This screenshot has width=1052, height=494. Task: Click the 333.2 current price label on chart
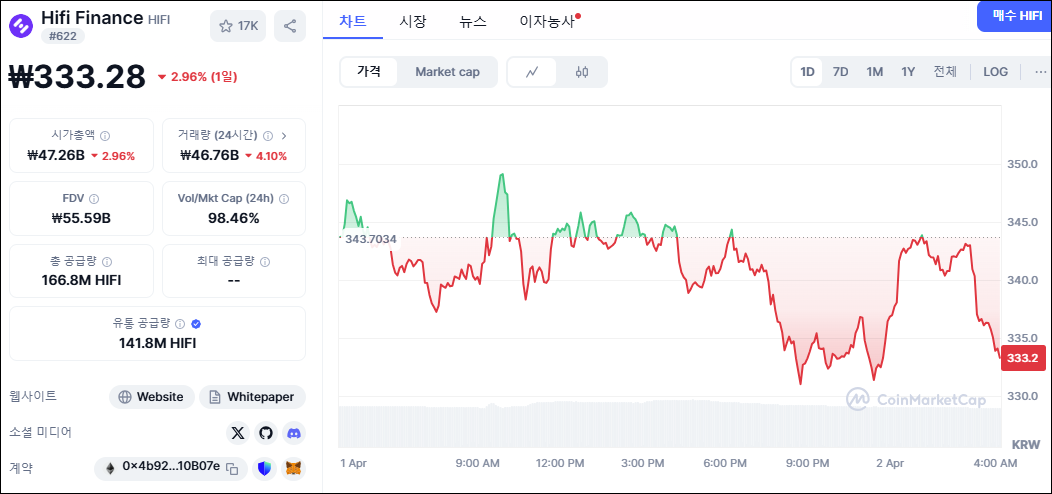pos(1022,359)
